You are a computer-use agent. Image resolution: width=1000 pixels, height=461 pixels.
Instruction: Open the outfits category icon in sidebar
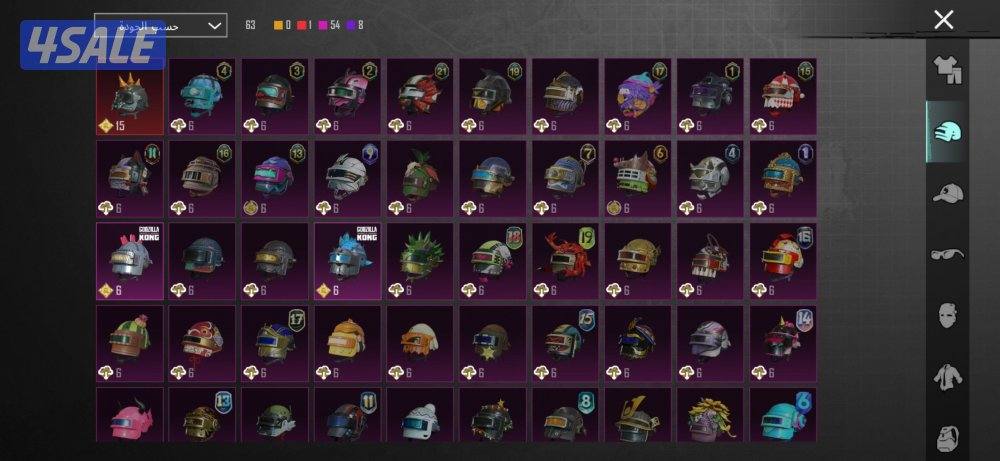(947, 71)
